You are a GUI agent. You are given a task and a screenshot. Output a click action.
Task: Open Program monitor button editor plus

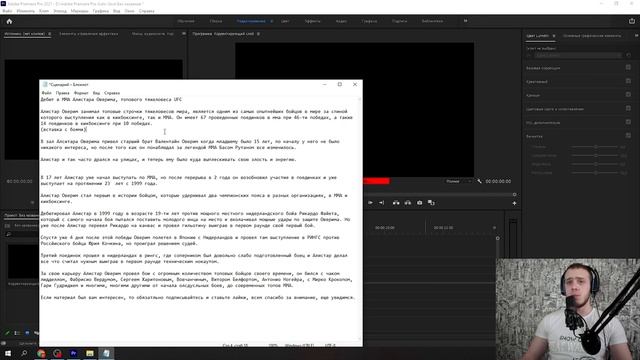[x=514, y=203]
